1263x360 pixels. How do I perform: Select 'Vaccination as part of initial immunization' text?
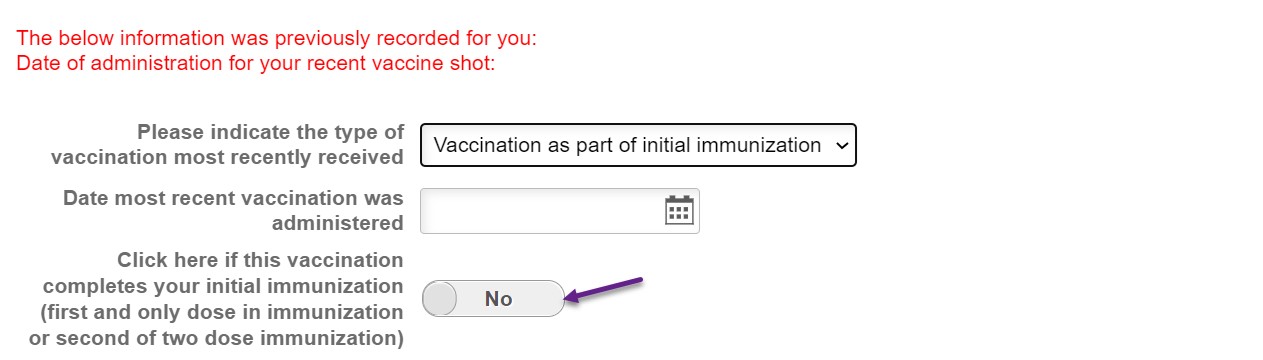[627, 145]
